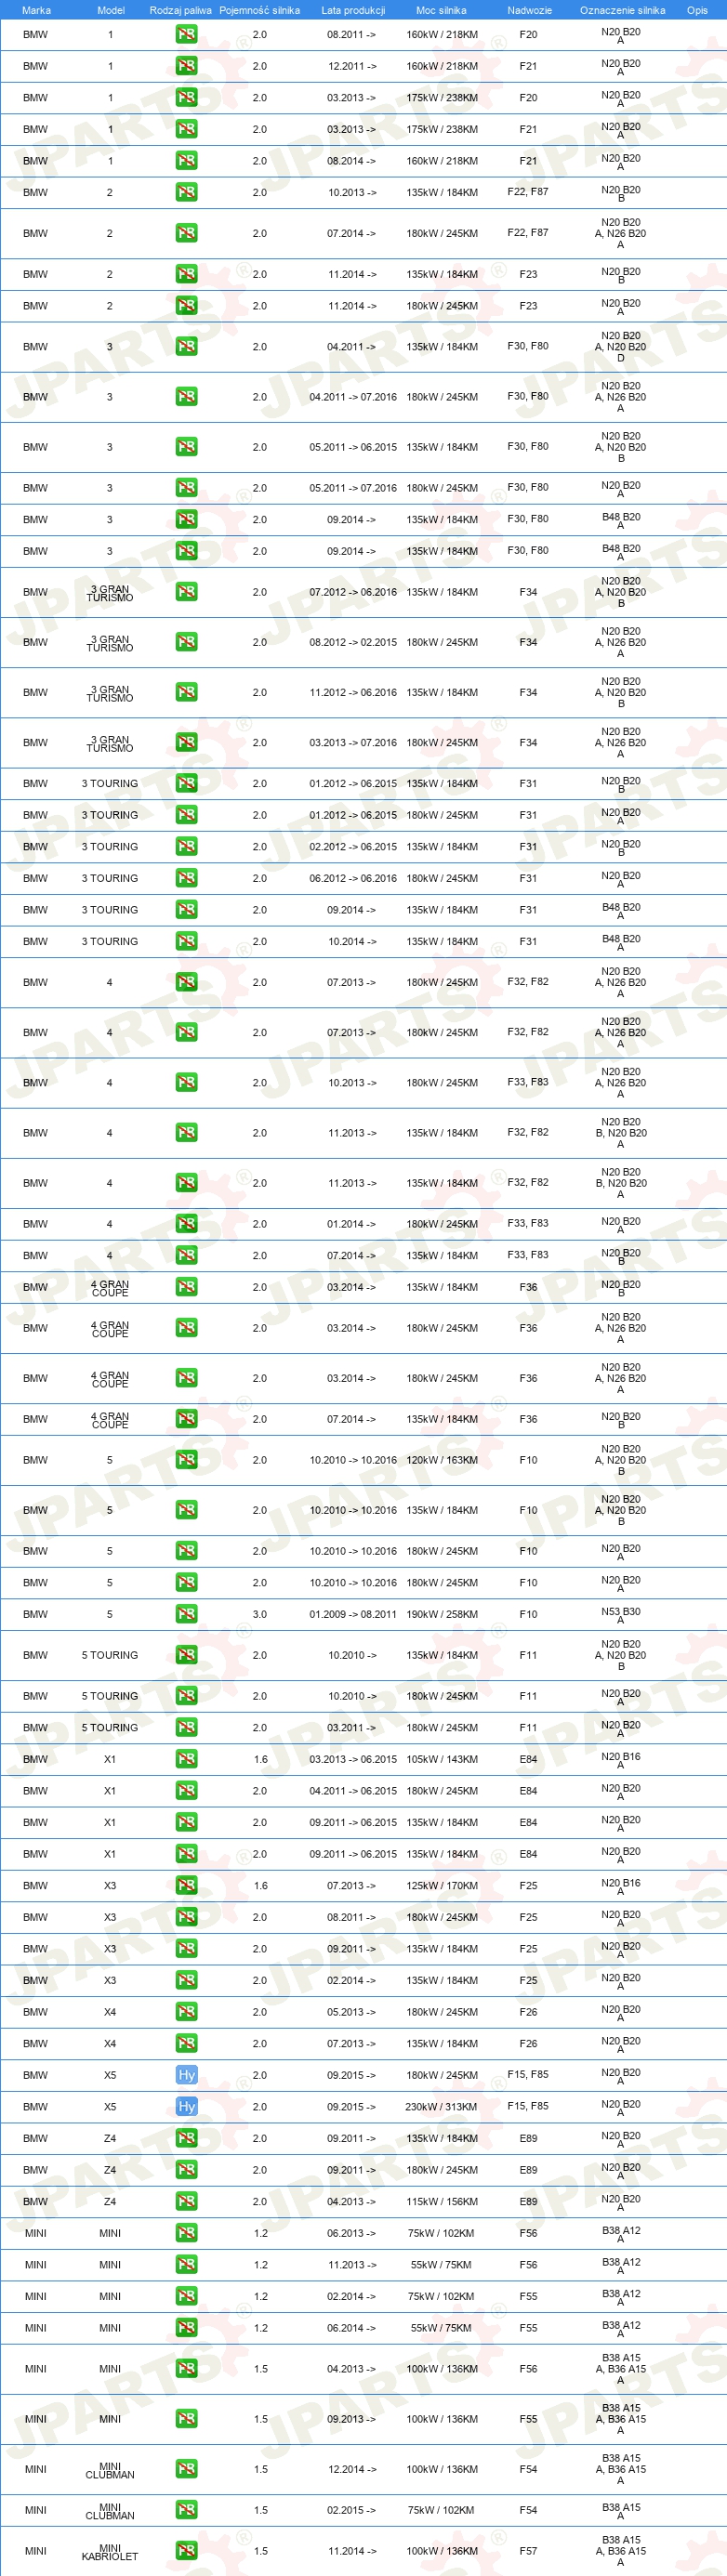Select the '06.2012 -> 06.2016' production years cell
The image size is (727, 2576).
353,878
